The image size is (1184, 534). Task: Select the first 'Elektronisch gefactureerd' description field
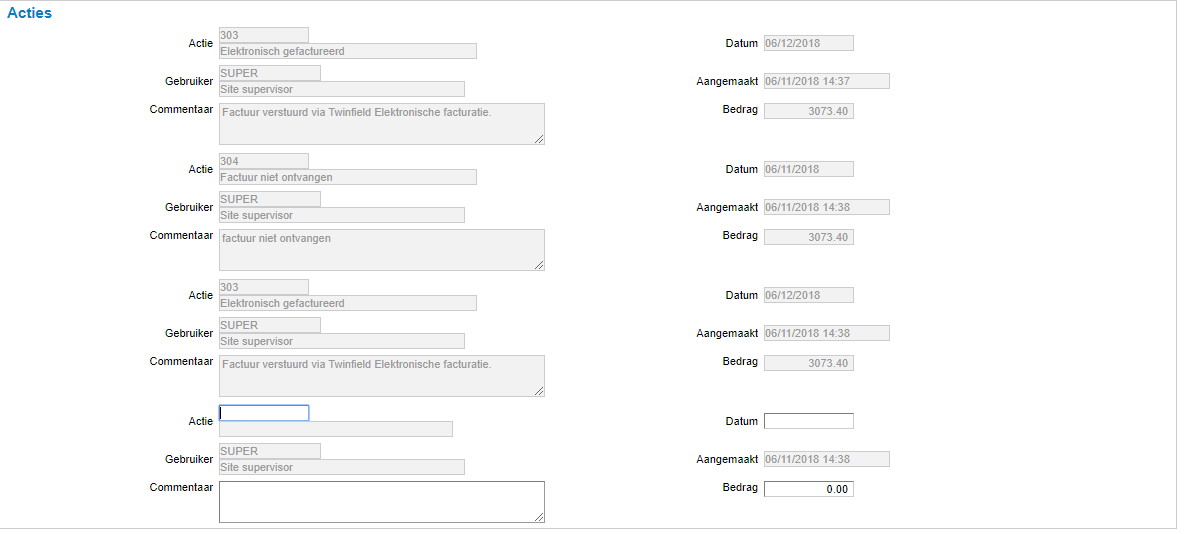(347, 51)
